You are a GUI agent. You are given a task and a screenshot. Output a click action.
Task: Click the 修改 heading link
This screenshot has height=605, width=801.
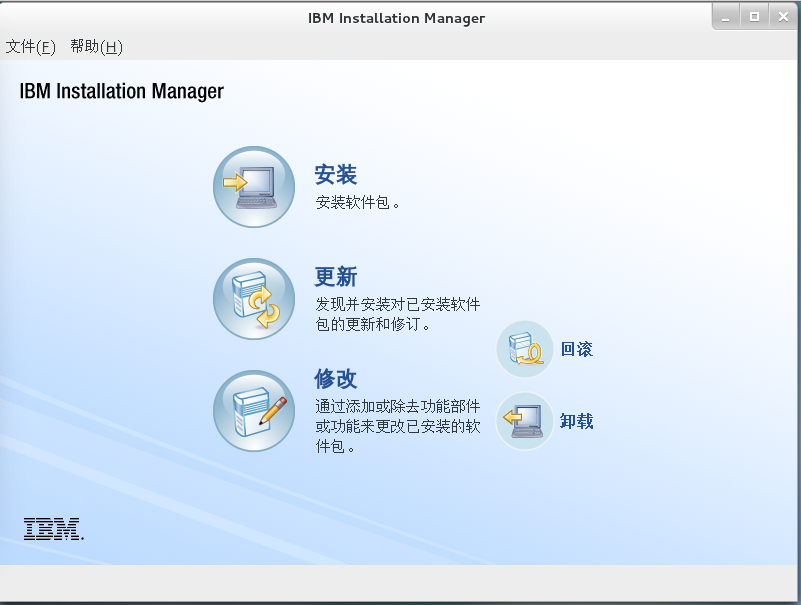click(x=336, y=379)
